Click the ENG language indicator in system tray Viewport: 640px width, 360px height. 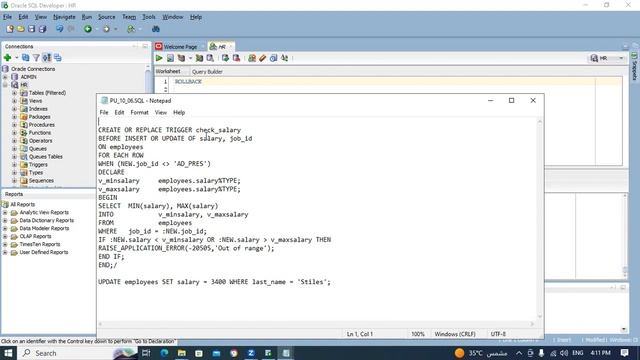(x=578, y=353)
